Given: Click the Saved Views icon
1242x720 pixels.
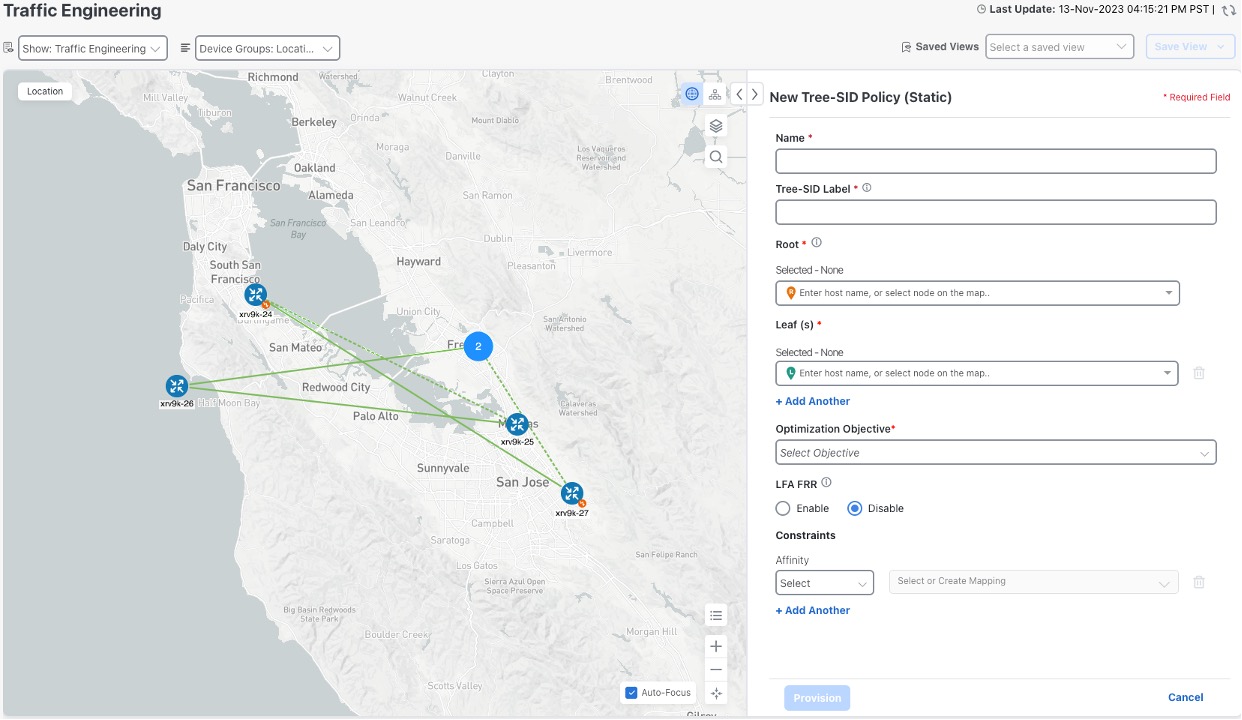Looking at the screenshot, I should pyautogui.click(x=906, y=47).
